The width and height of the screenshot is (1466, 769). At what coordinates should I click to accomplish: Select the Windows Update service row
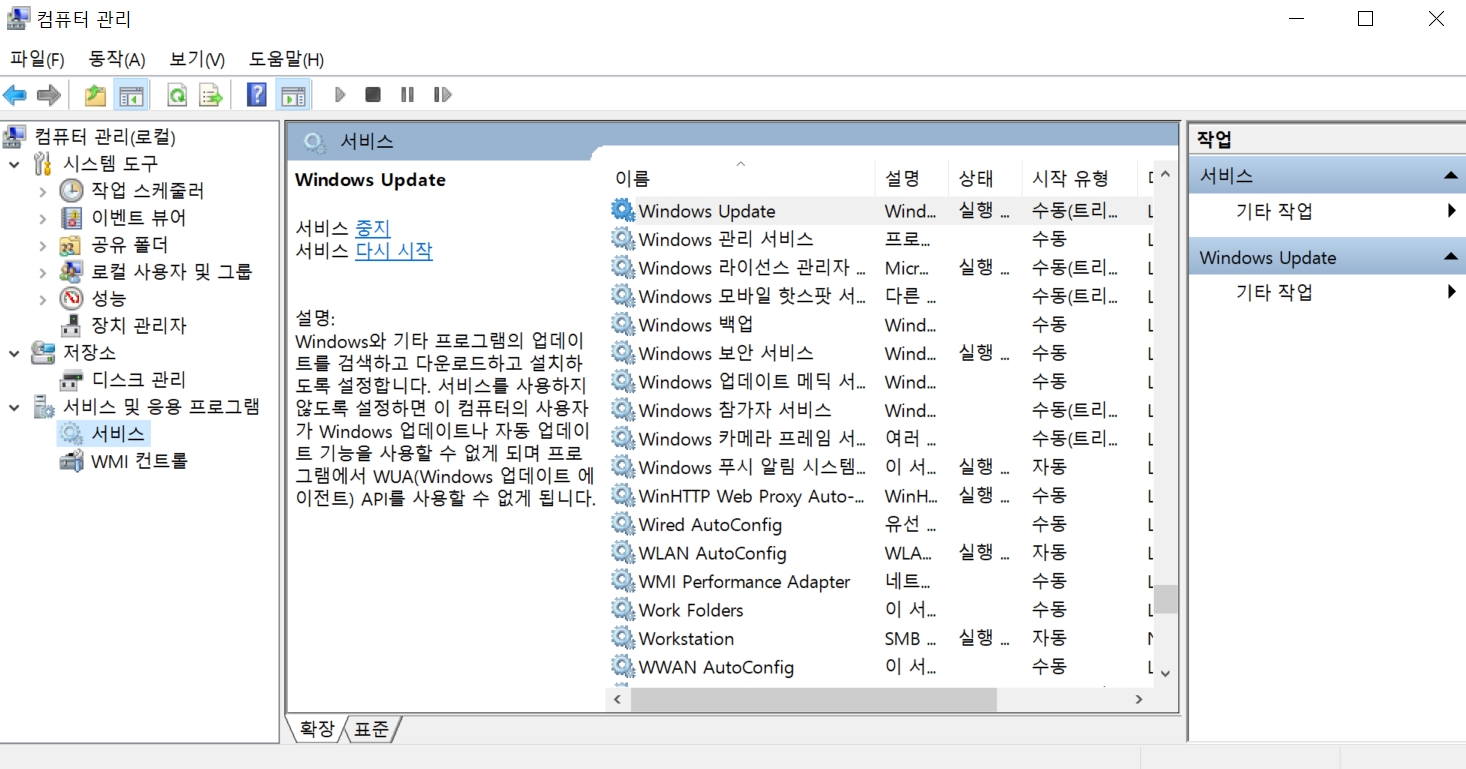click(879, 211)
